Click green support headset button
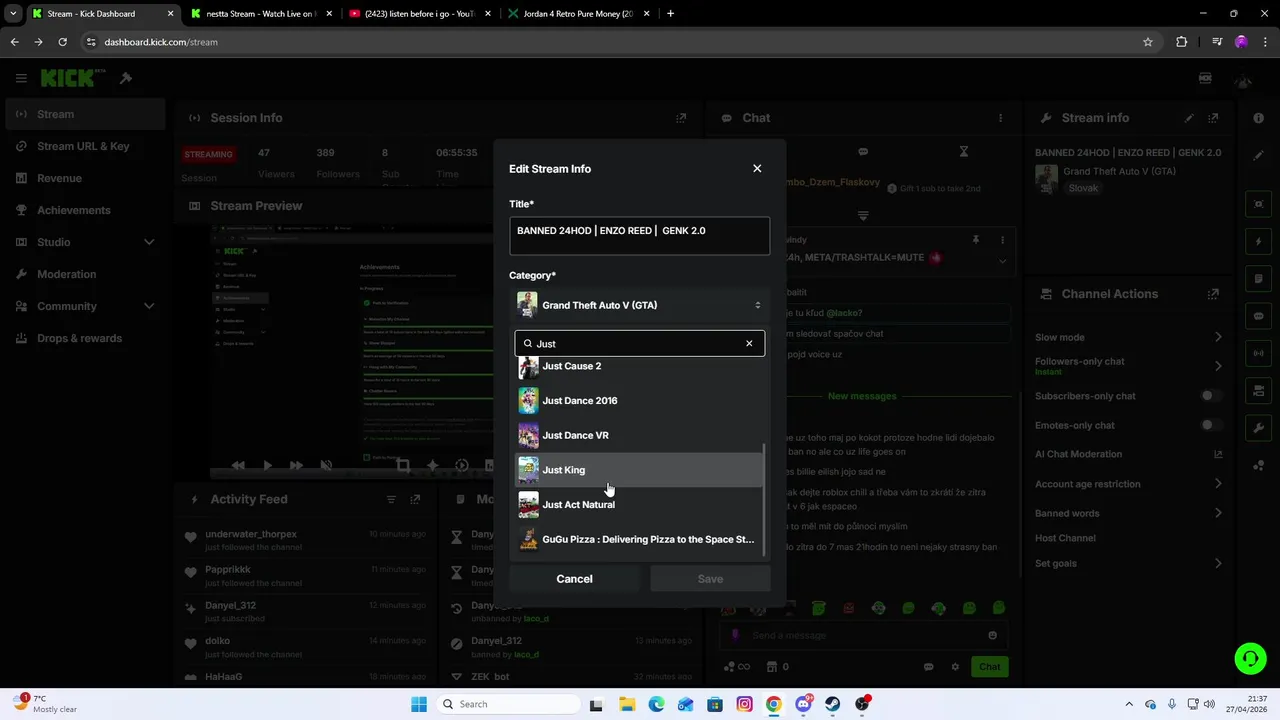 (1250, 658)
